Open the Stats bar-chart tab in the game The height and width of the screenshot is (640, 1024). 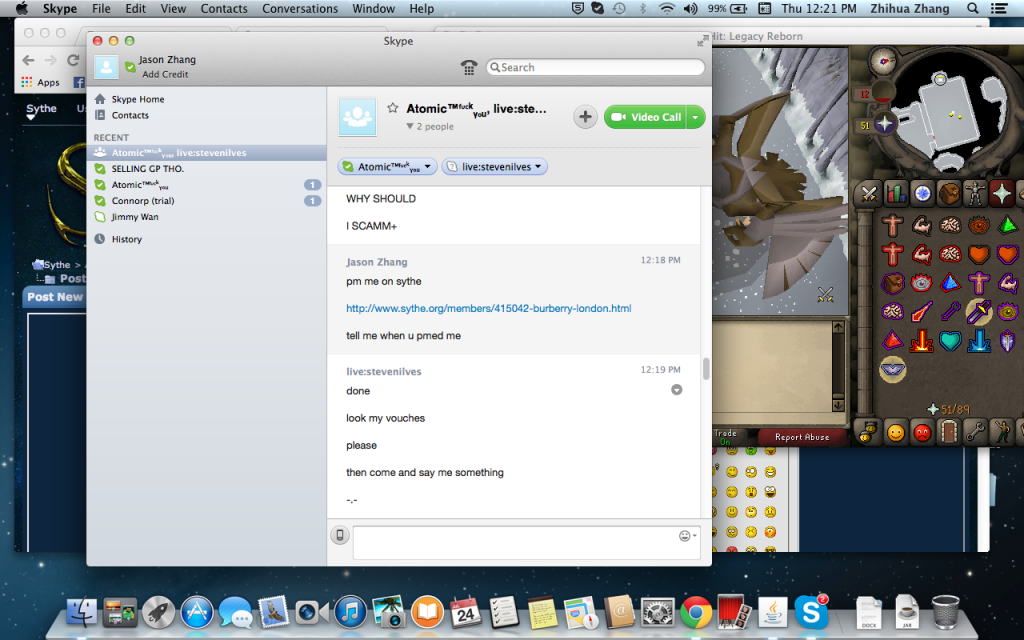point(895,194)
